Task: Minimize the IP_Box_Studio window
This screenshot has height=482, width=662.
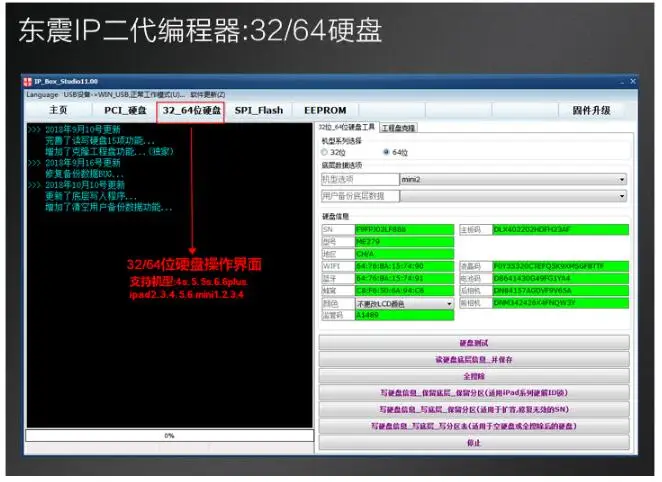Action: pyautogui.click(x=622, y=82)
